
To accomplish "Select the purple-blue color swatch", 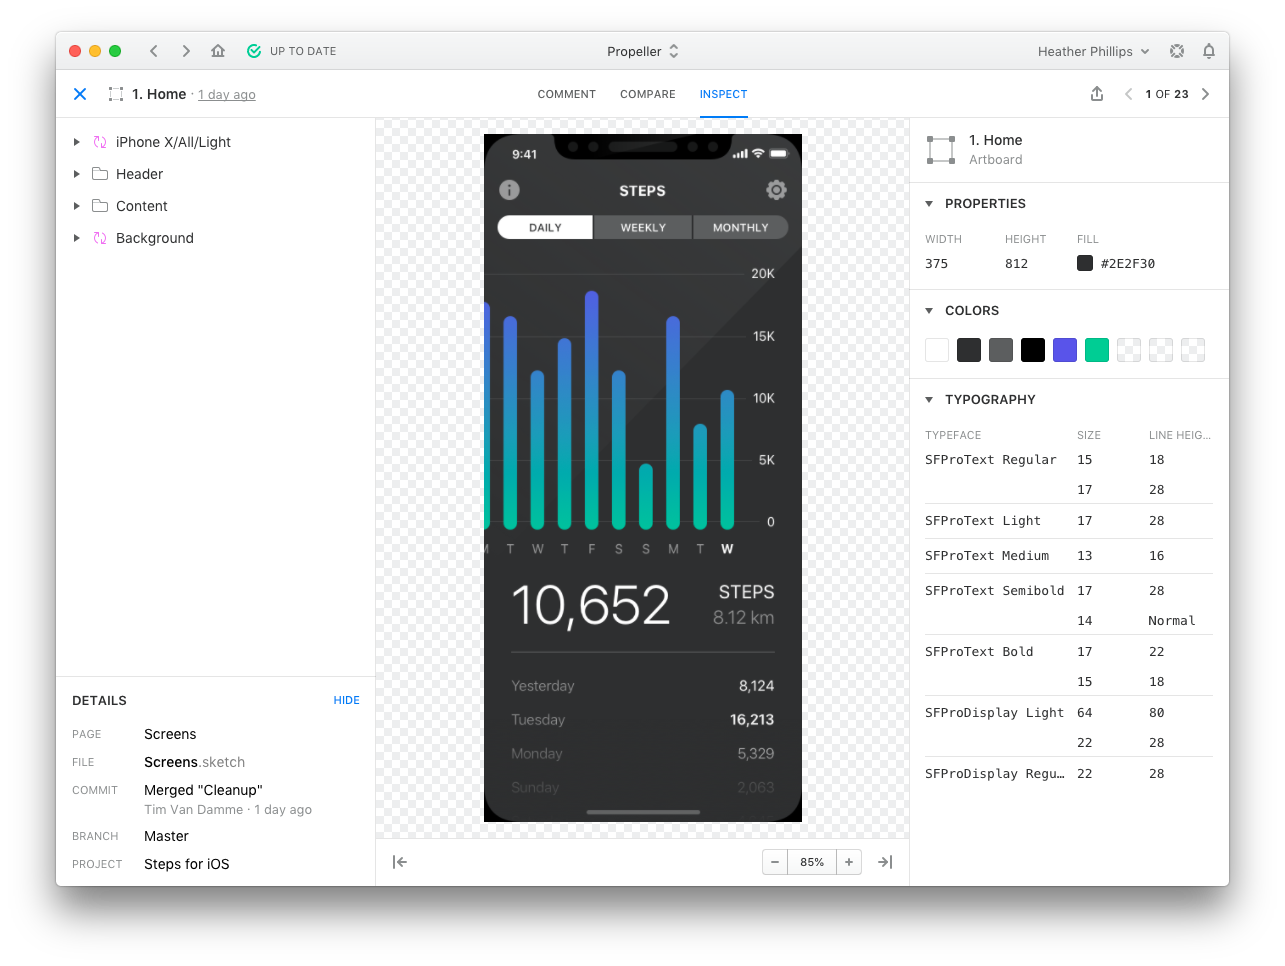I will pyautogui.click(x=1065, y=350).
